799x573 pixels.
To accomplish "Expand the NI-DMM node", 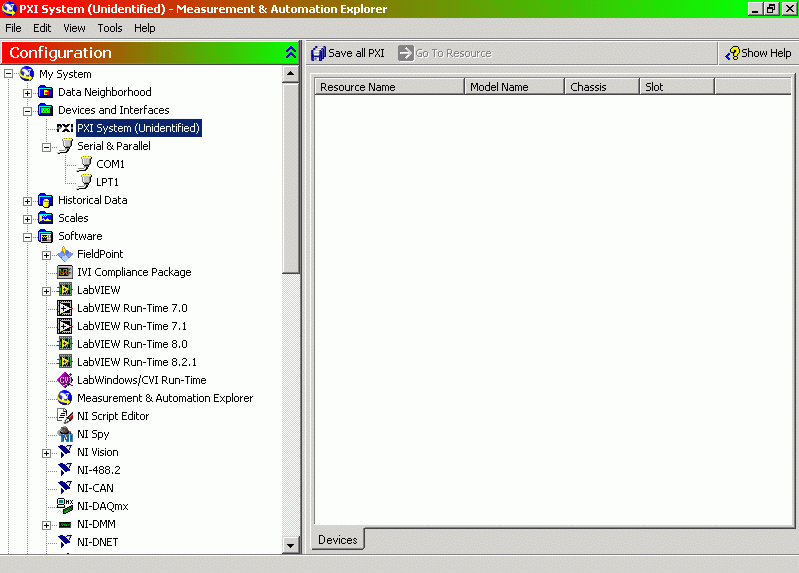I will pyautogui.click(x=46, y=525).
